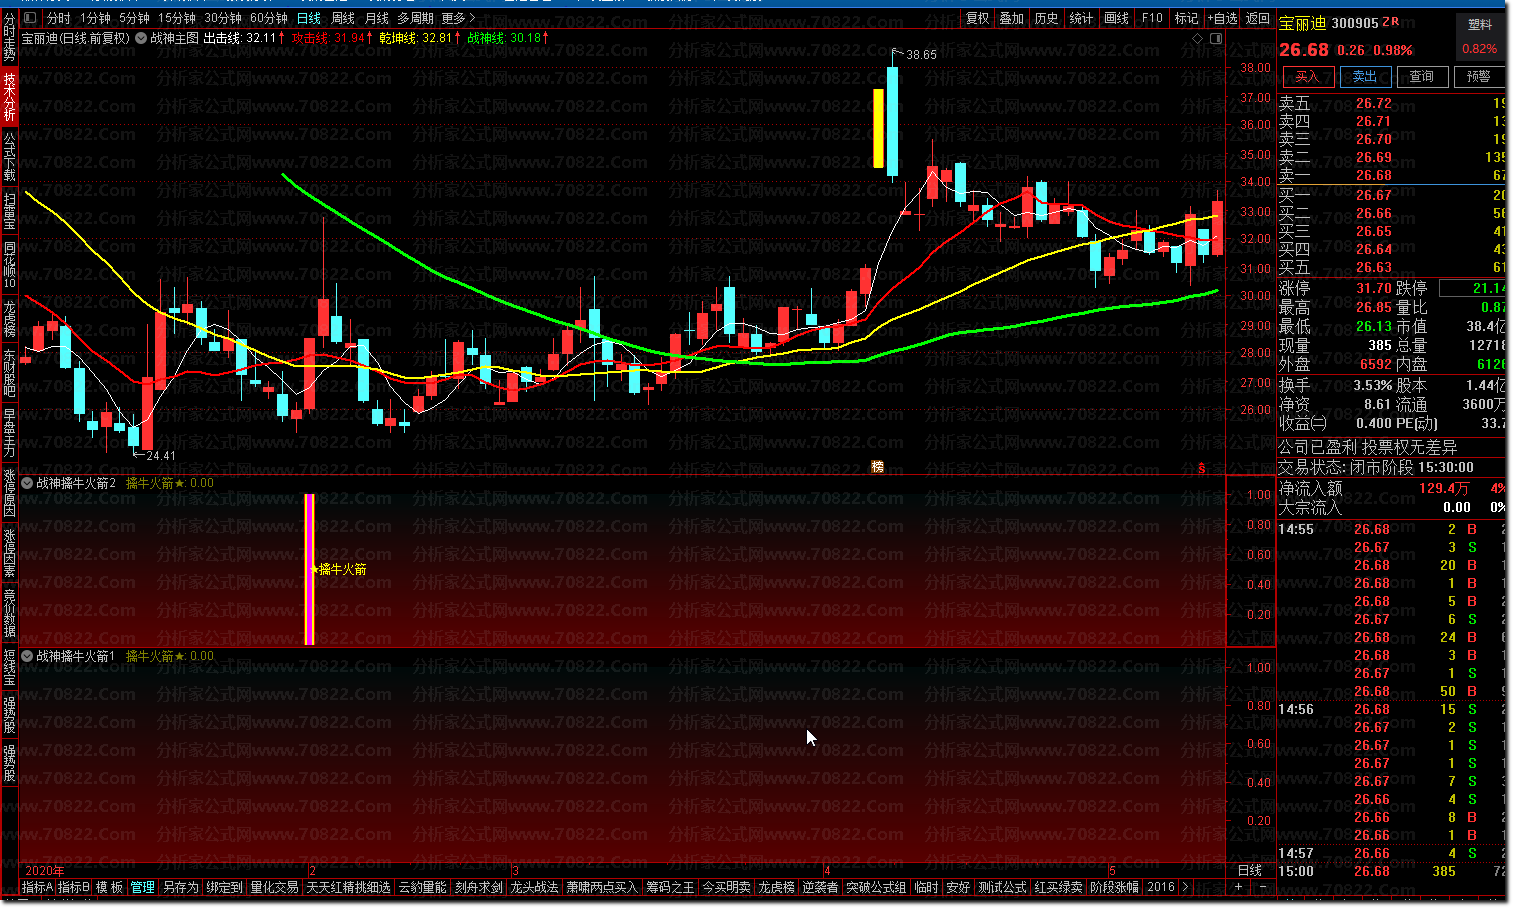Open 竞价数据 in left sidebar
Screen dimensions: 1514x908
pos(9,613)
